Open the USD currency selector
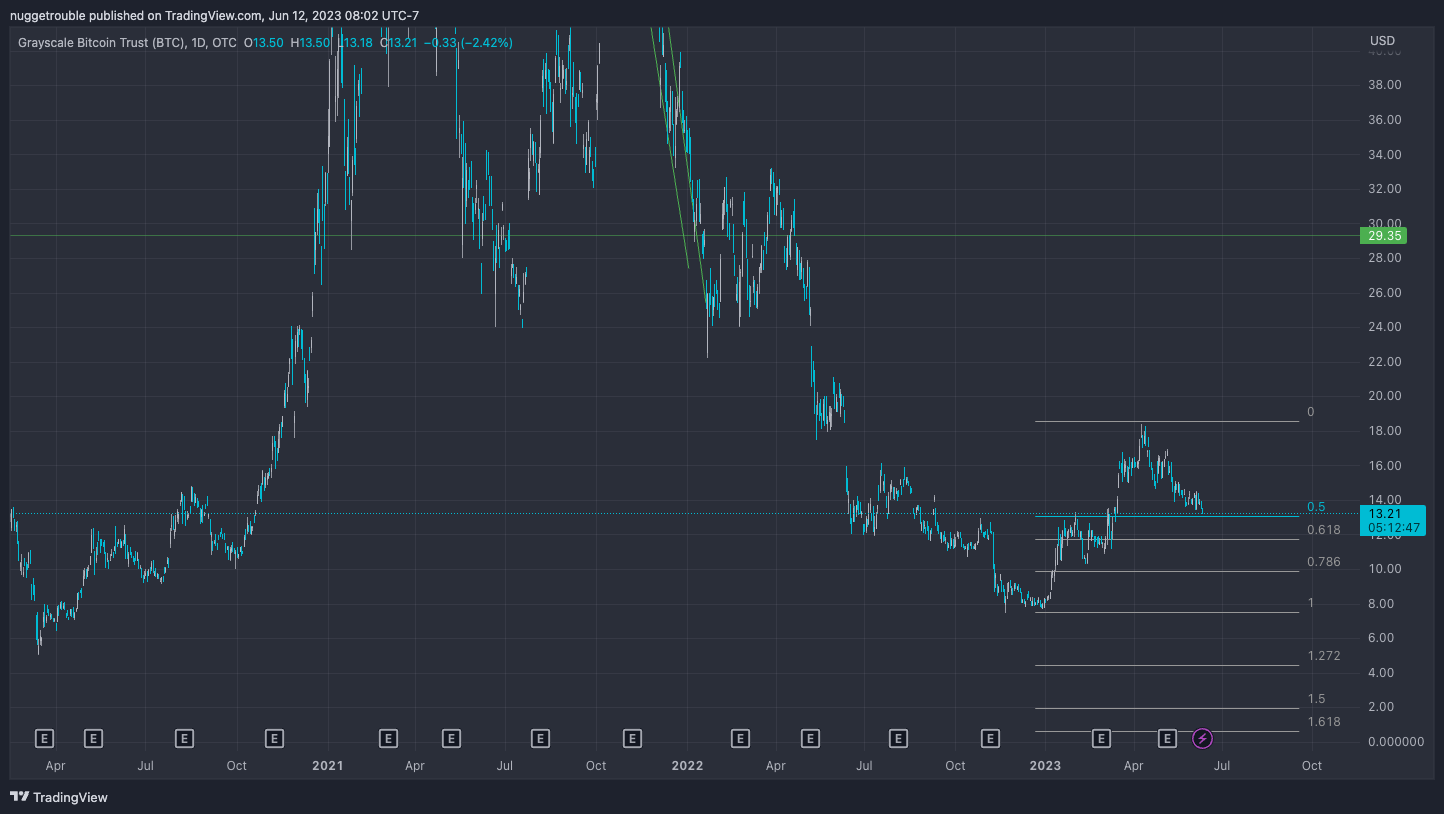This screenshot has height=814, width=1444. pos(1382,41)
